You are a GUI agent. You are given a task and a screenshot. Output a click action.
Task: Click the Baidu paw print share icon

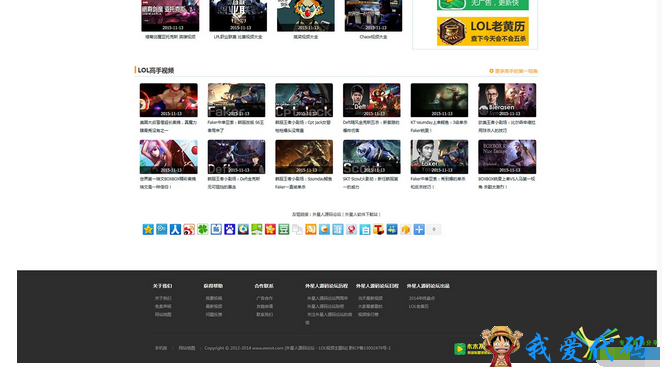pos(229,230)
